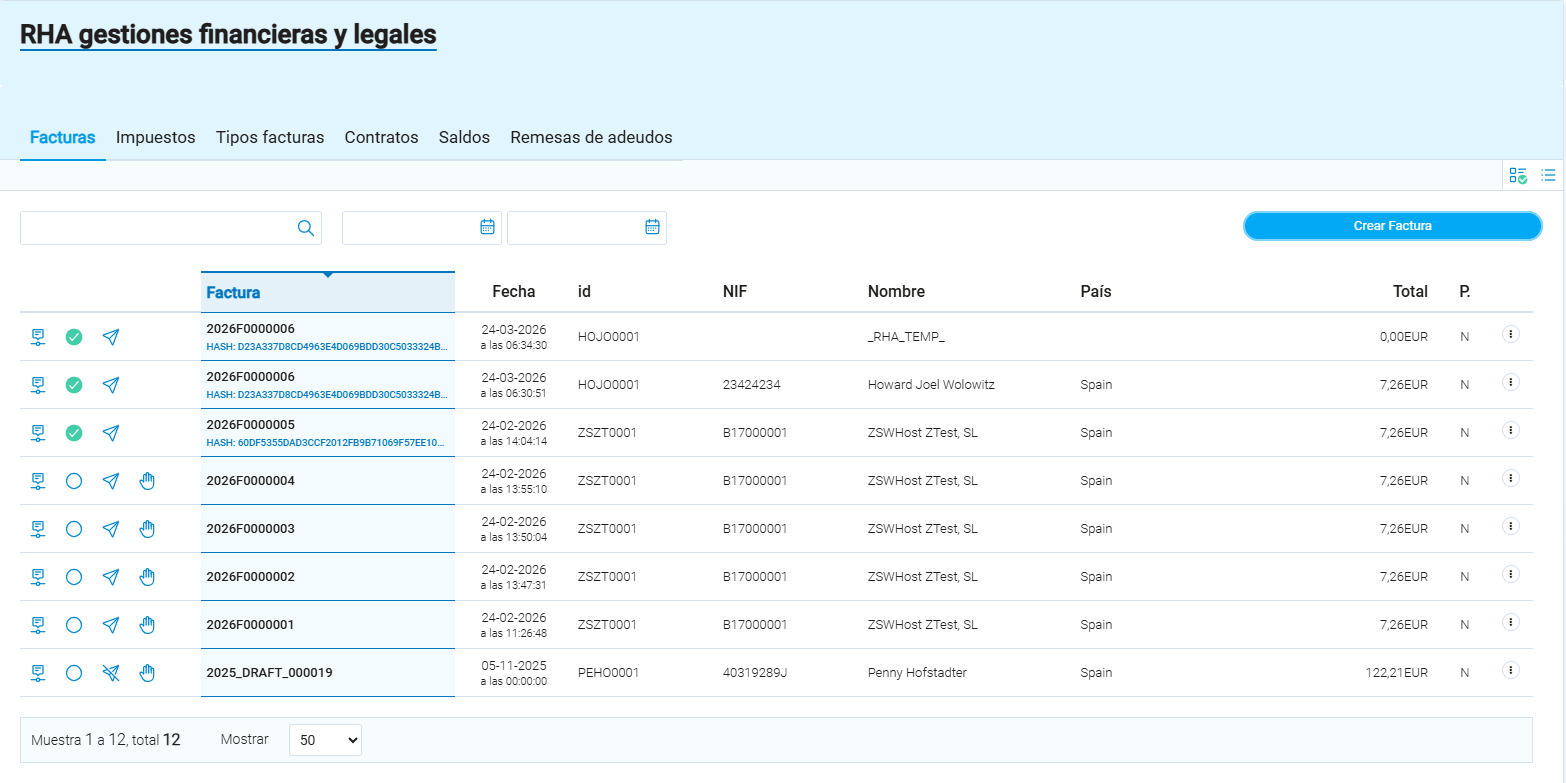Switch to the Impuestos tab

pos(155,137)
